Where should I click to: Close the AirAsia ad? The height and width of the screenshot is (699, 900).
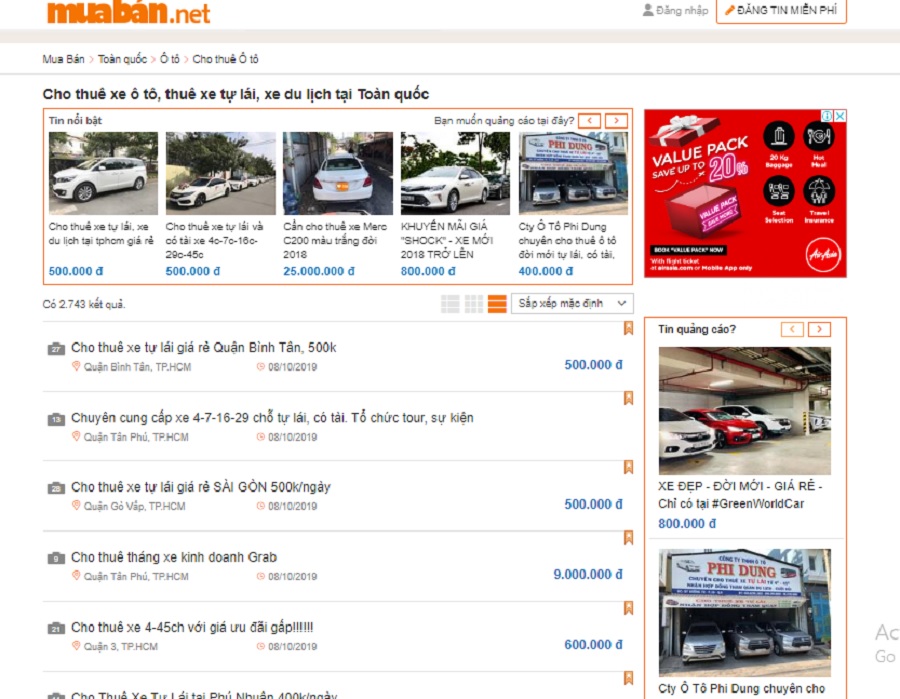(x=840, y=116)
